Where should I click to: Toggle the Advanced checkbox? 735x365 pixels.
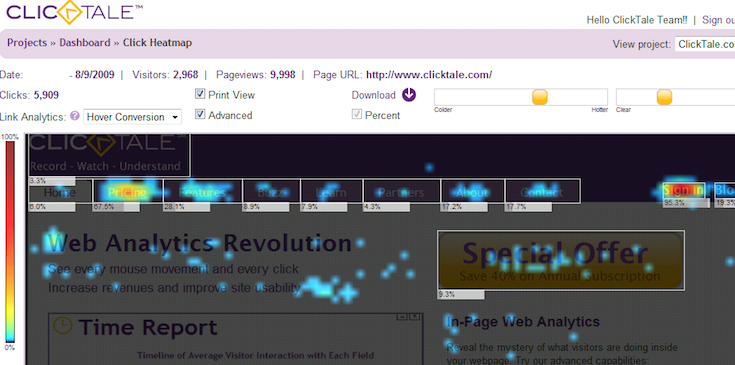tap(200, 114)
